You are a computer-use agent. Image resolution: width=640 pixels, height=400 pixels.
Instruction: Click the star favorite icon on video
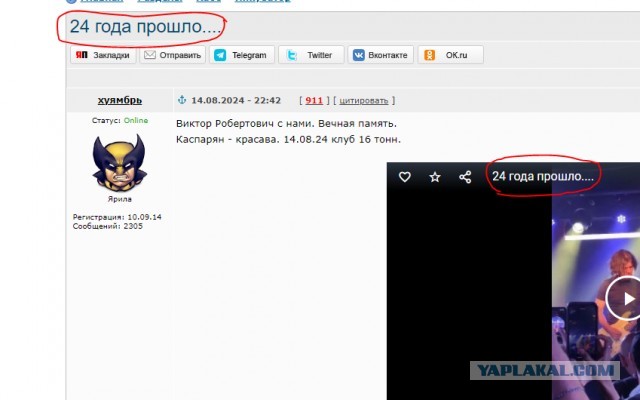[435, 177]
